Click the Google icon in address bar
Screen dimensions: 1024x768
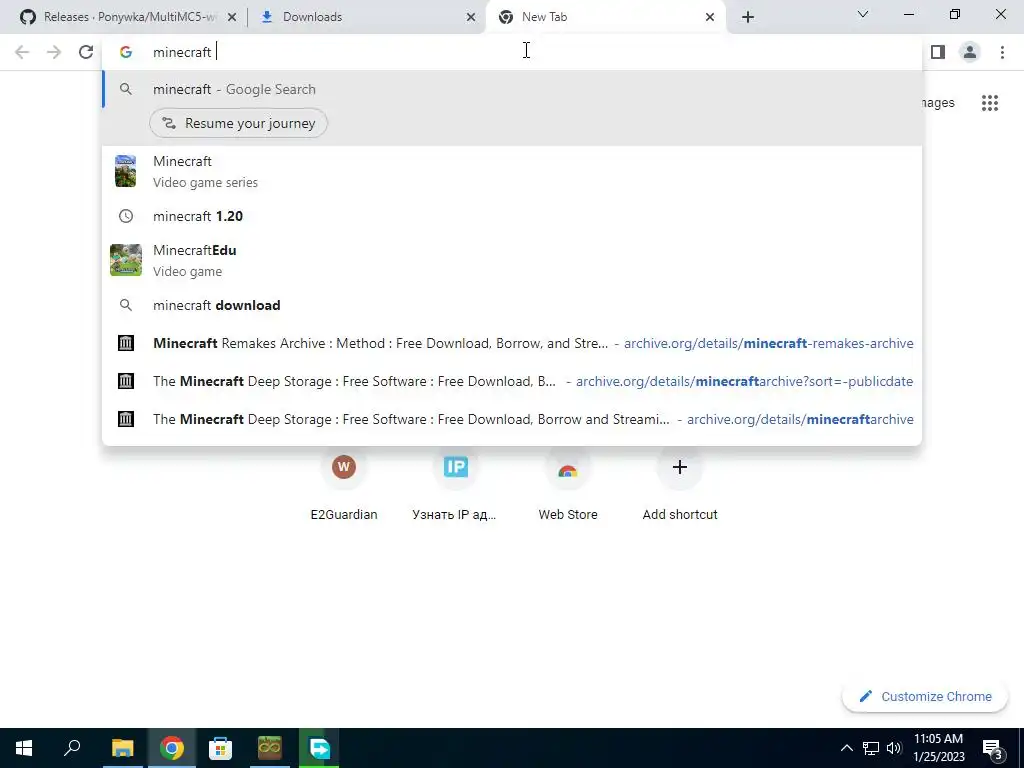pos(126,52)
